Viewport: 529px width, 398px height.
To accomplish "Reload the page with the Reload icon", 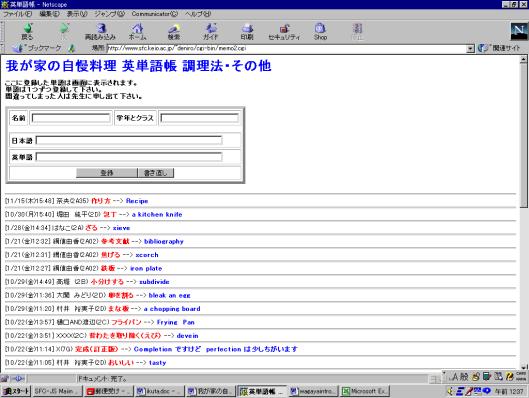I will point(100,31).
